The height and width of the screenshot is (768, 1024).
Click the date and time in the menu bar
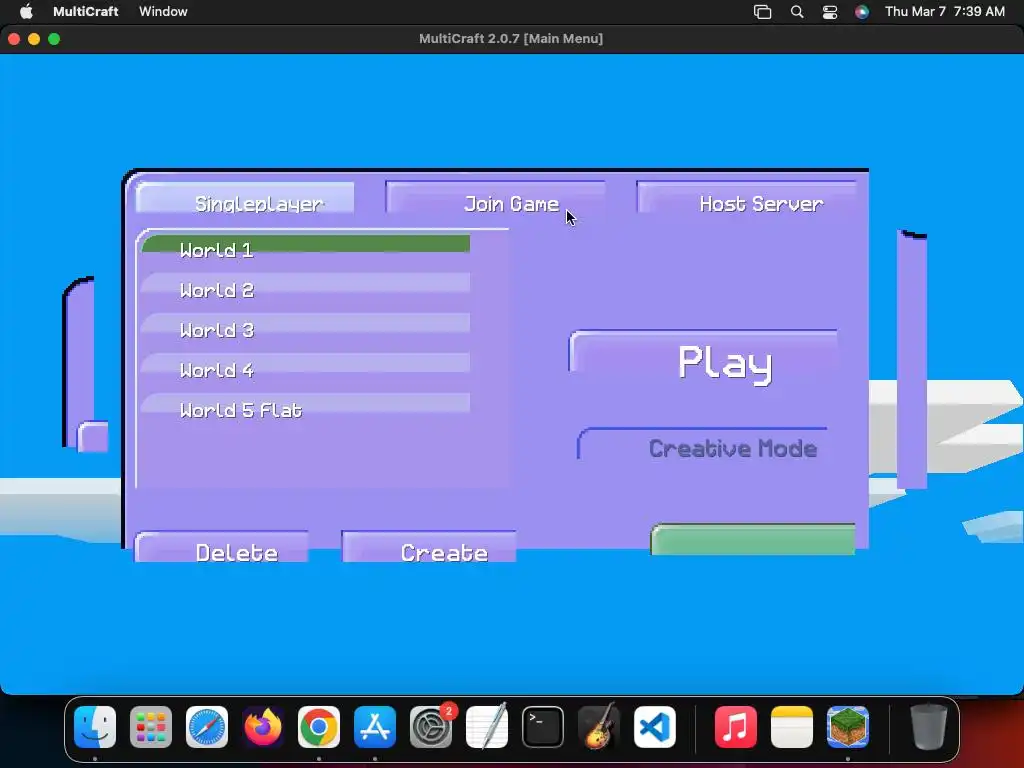point(944,11)
